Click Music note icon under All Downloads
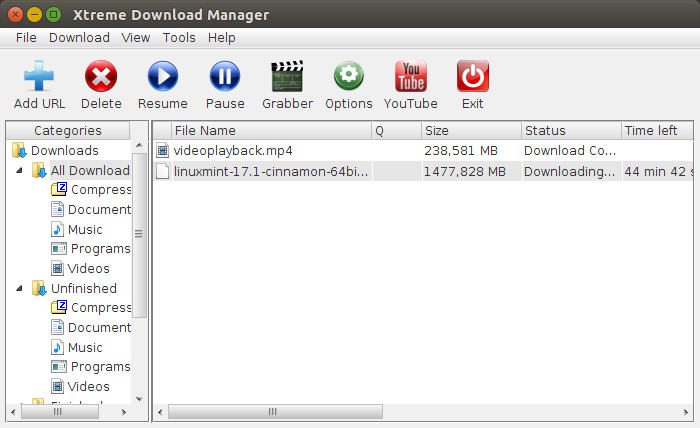 (57, 229)
